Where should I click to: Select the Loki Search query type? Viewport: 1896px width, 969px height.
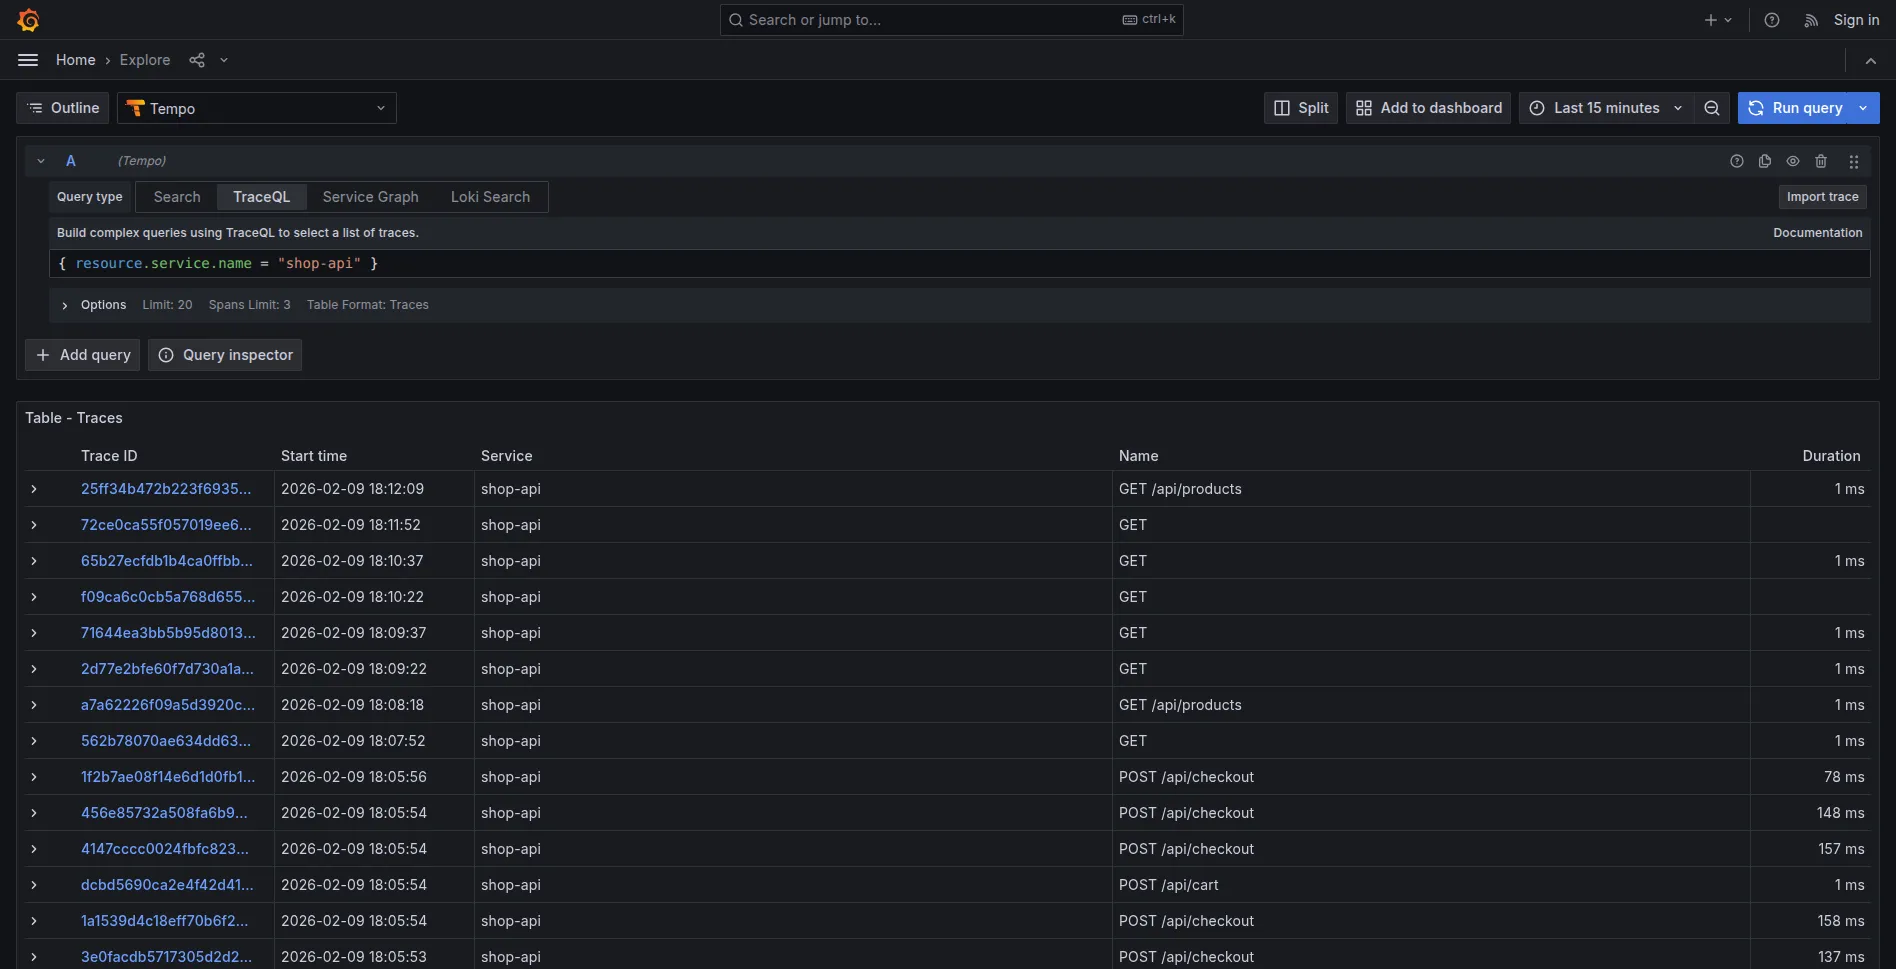490,197
